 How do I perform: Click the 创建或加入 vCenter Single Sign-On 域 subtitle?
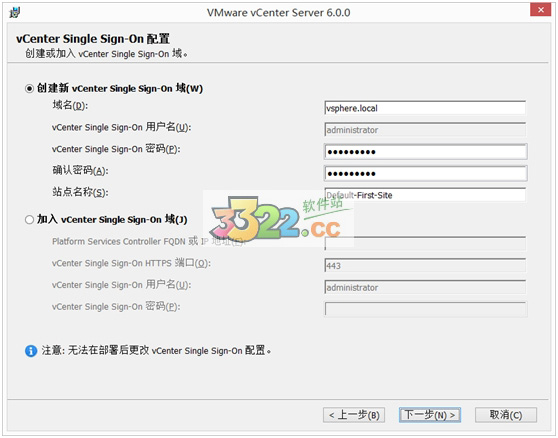point(106,54)
